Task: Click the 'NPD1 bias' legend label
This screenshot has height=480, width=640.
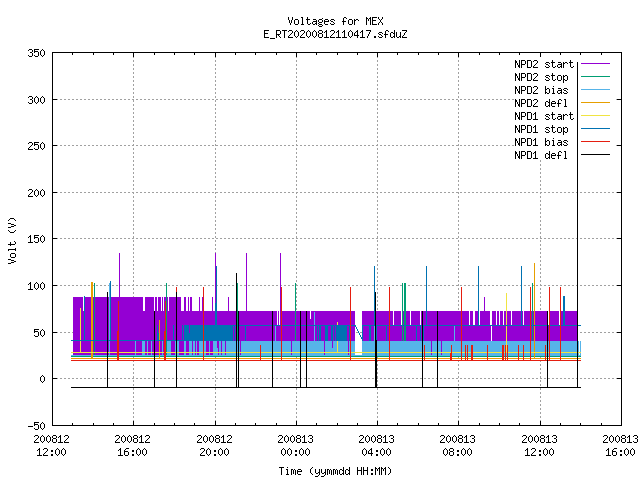Action: 541,142
